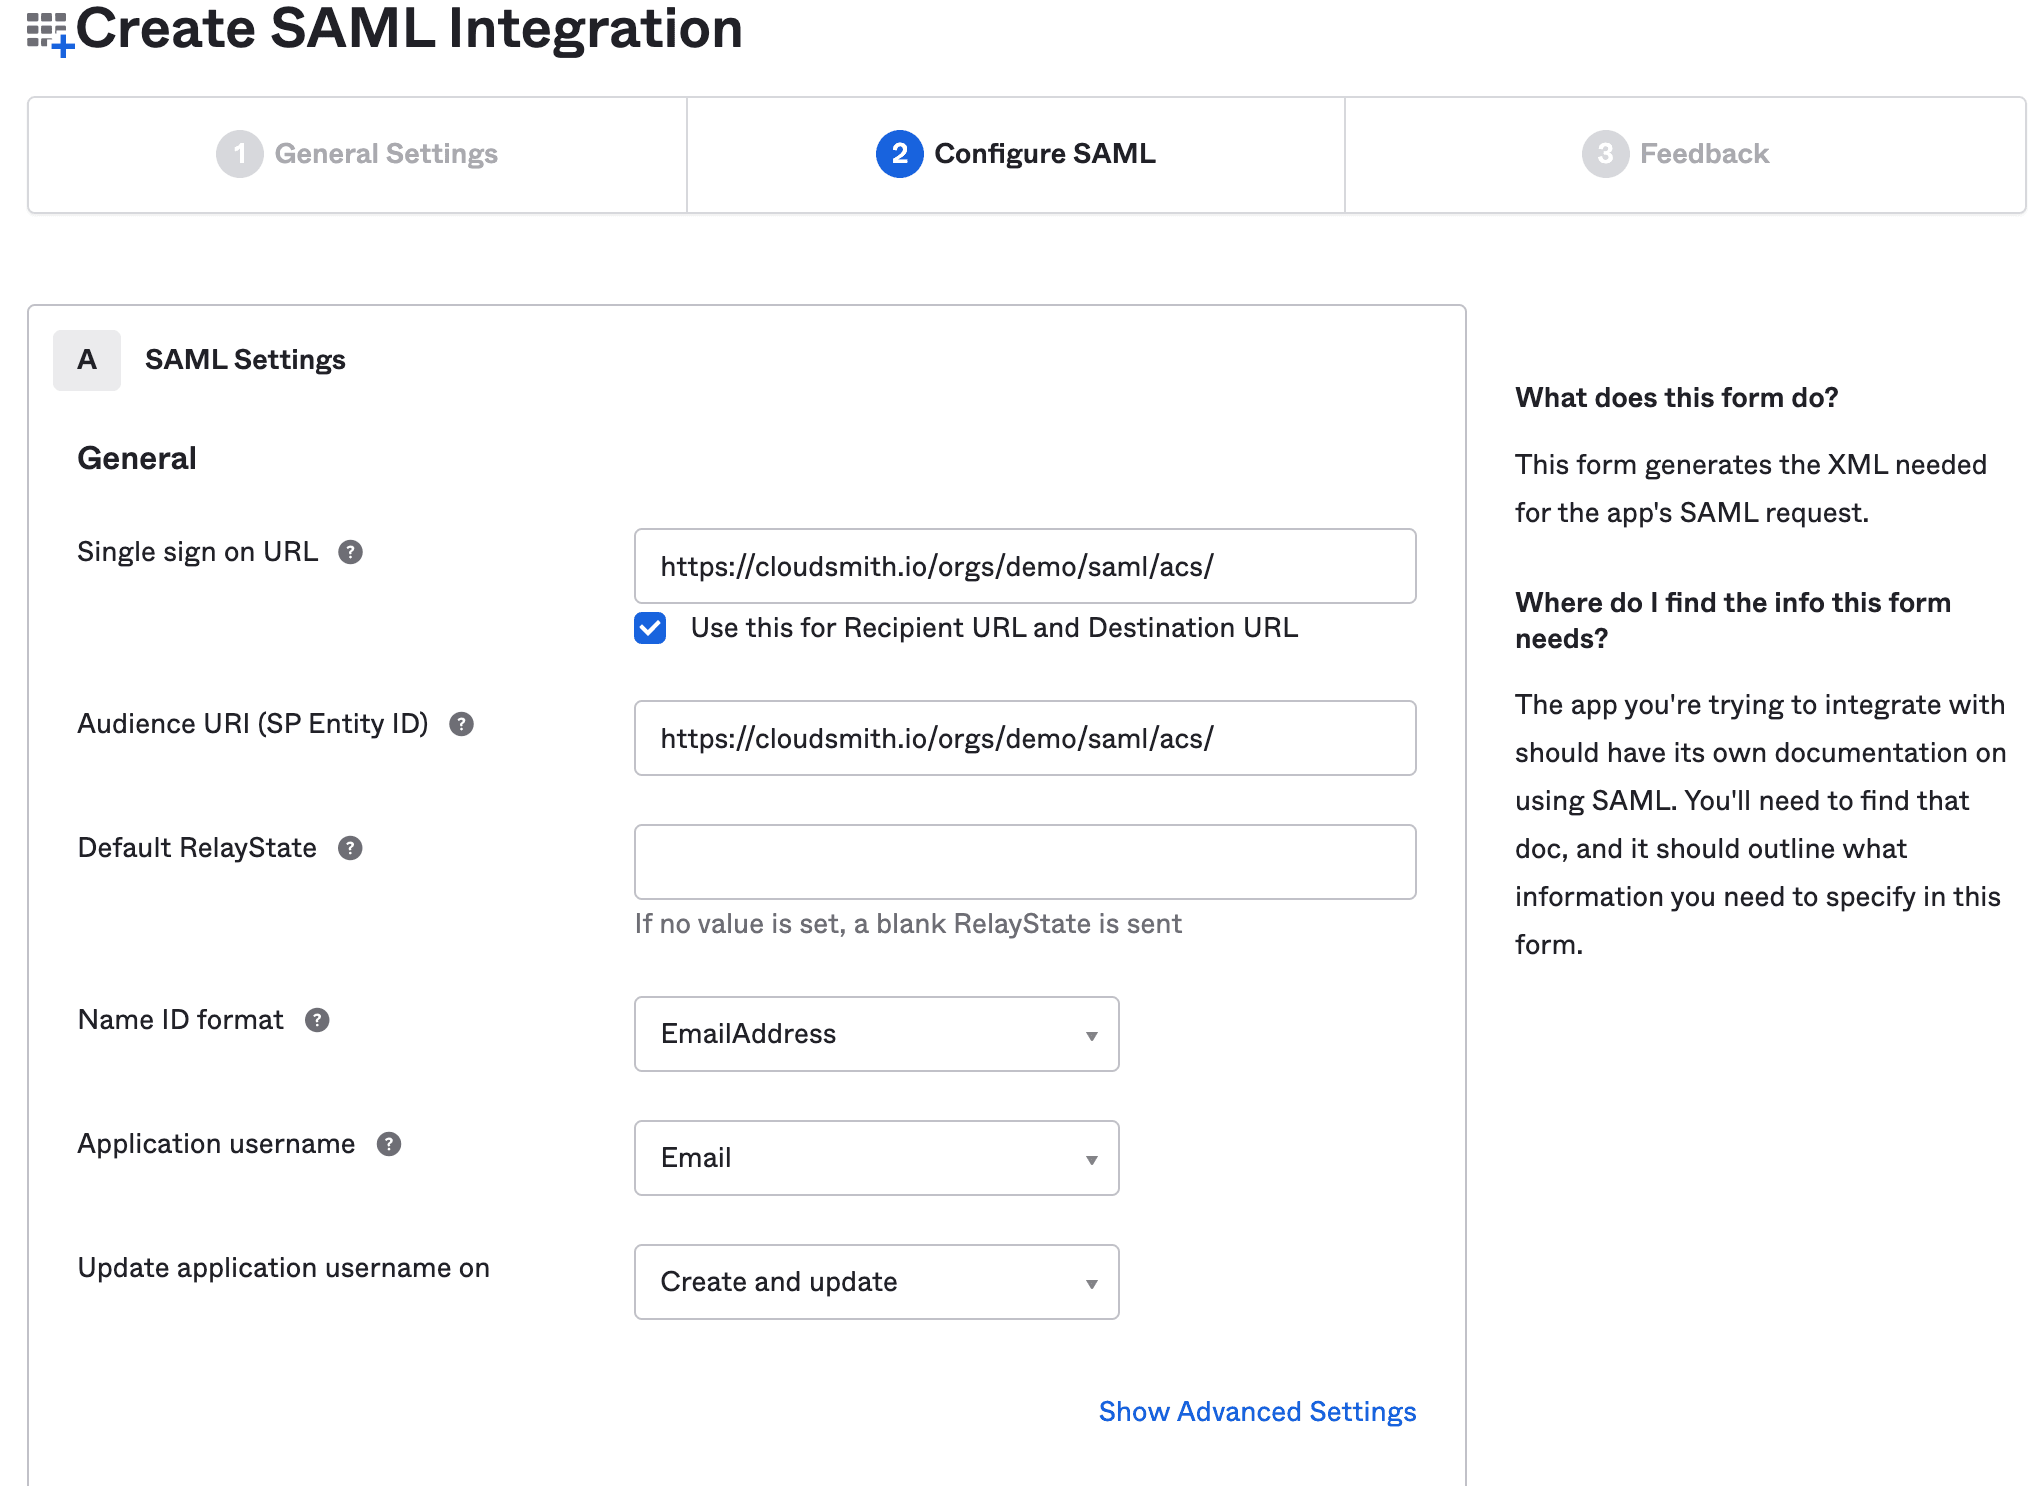Click the step 2 circle icon

tap(899, 154)
